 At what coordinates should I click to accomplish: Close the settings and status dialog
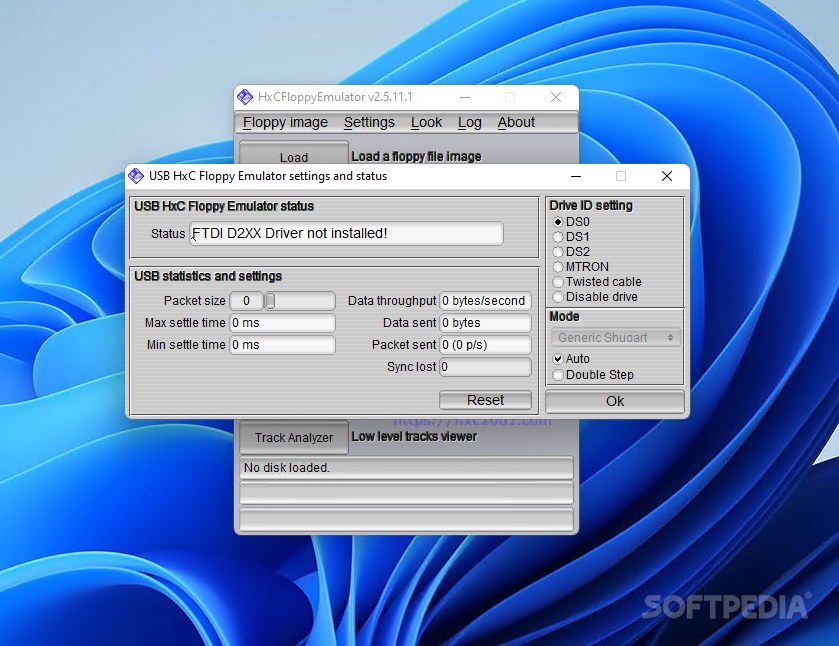667,176
